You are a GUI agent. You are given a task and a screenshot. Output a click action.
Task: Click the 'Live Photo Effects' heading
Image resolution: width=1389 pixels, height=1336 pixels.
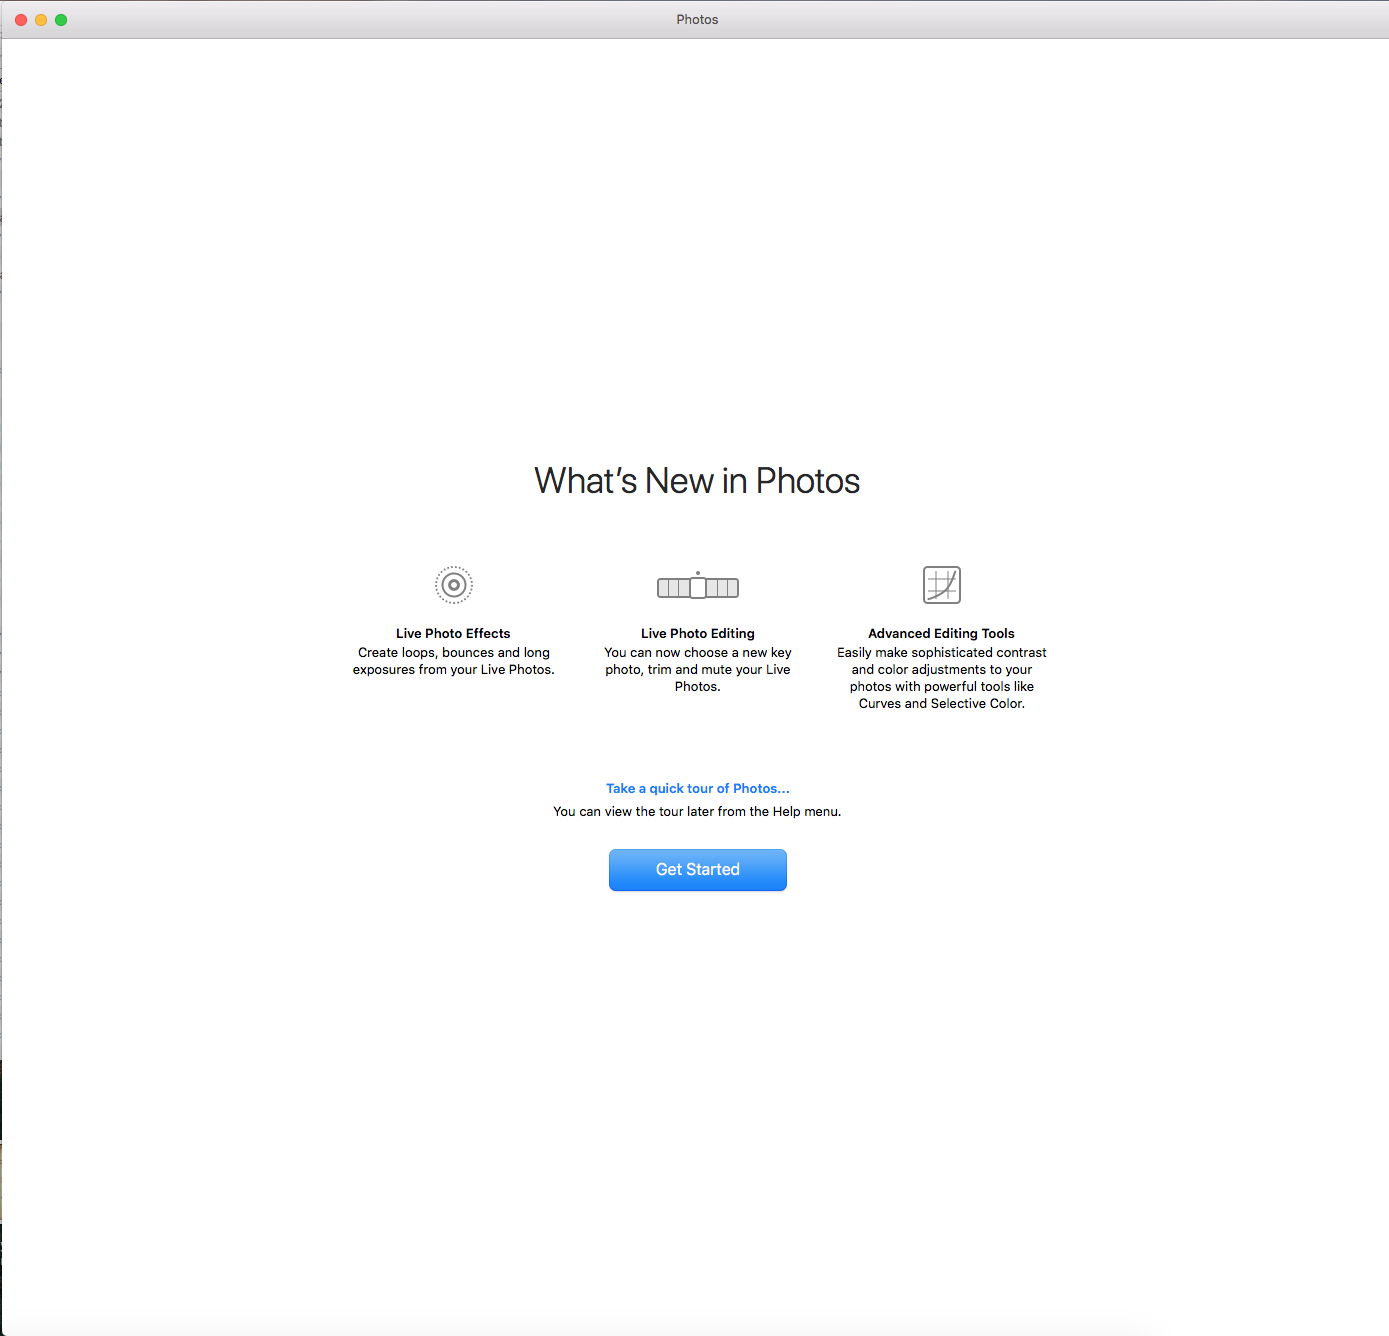pyautogui.click(x=453, y=633)
